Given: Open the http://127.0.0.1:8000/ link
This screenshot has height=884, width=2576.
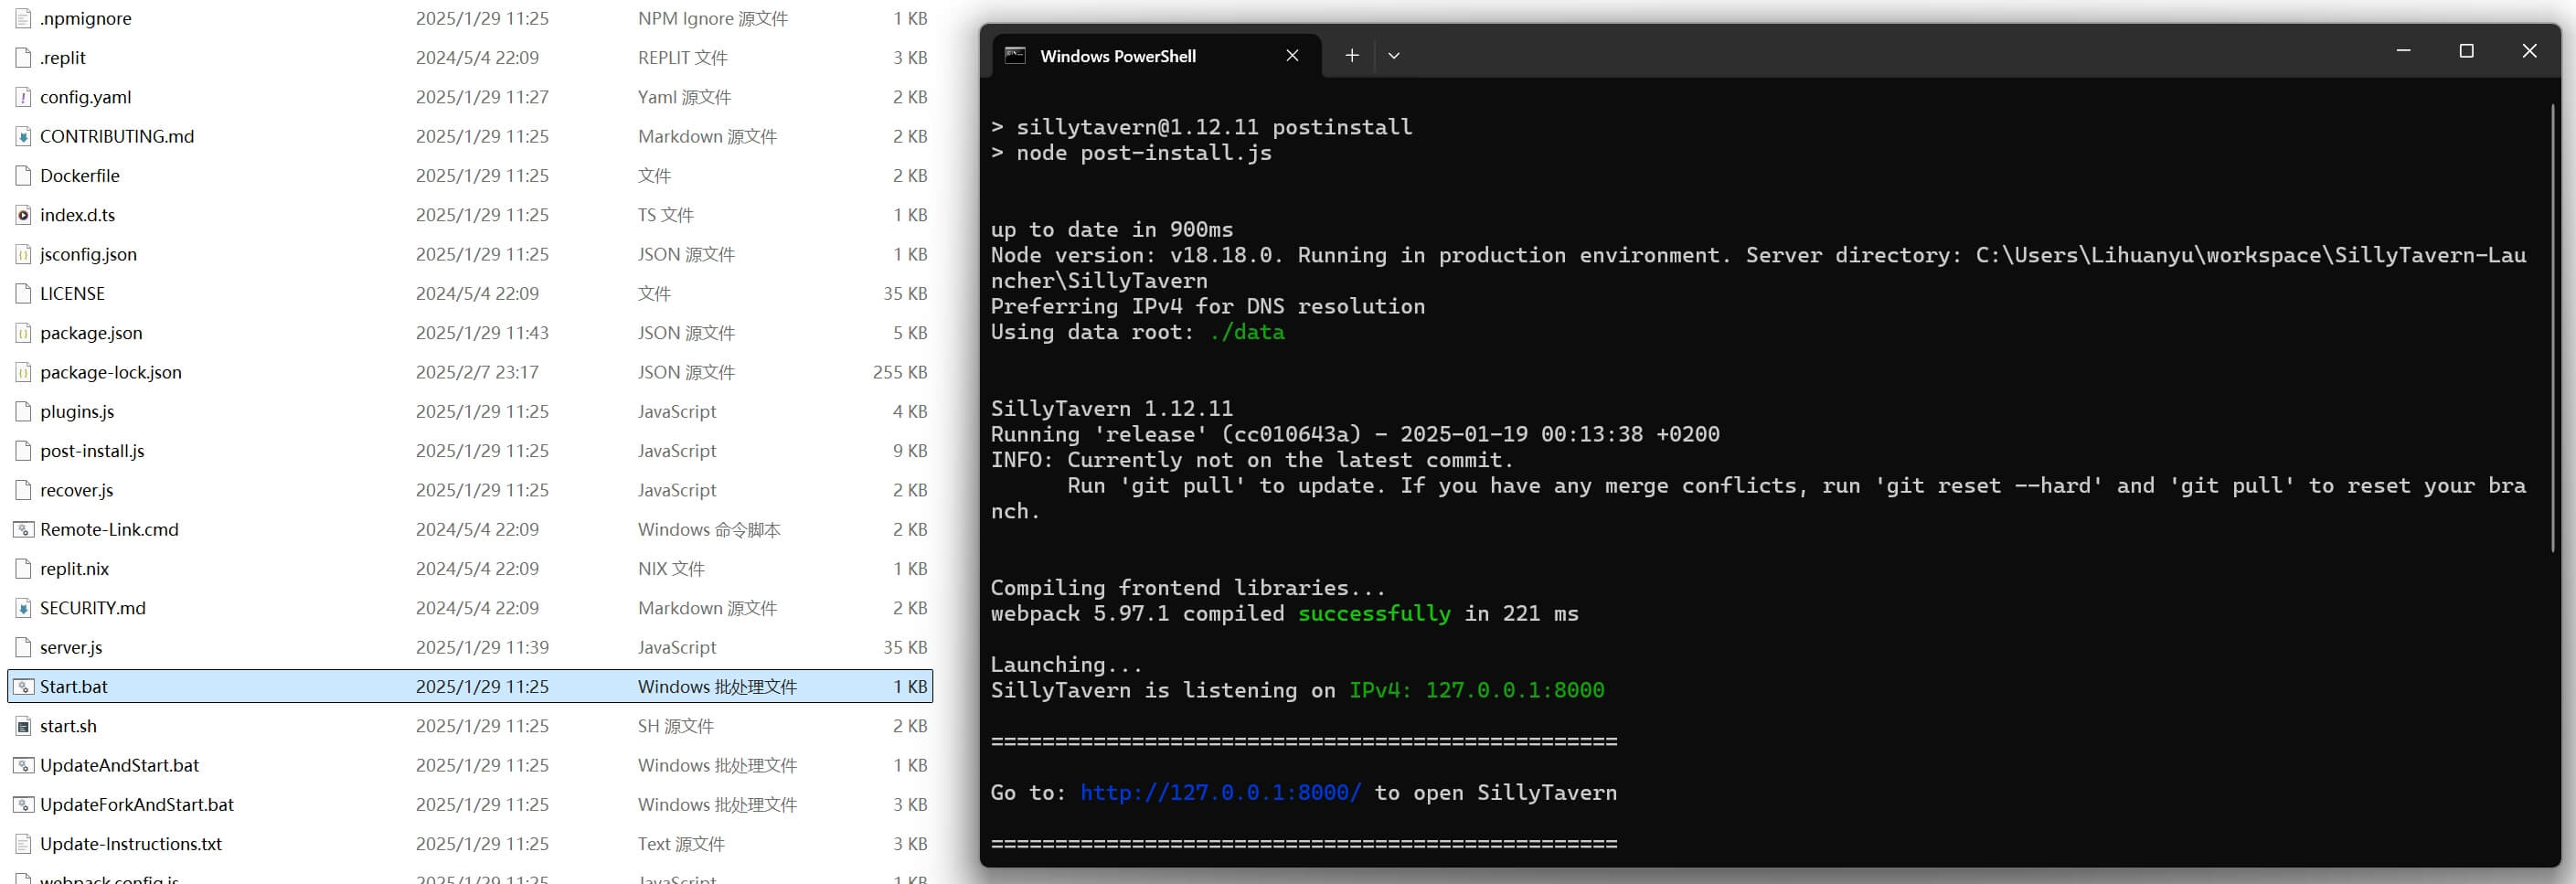Looking at the screenshot, I should tap(1220, 793).
